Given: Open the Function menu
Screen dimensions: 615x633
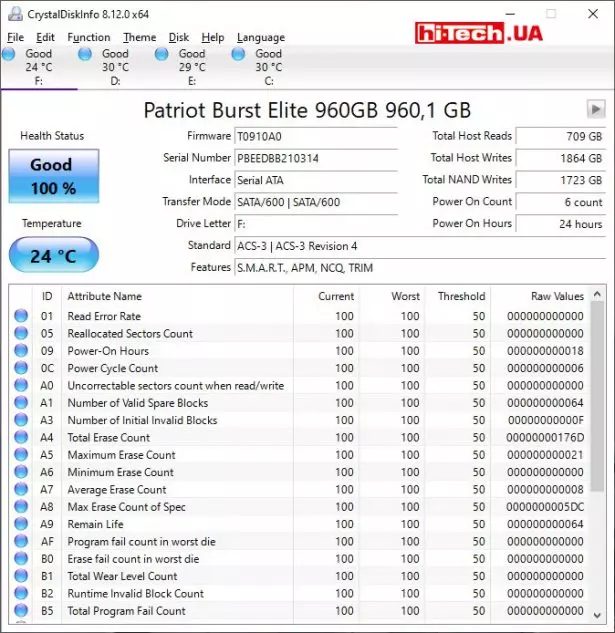Looking at the screenshot, I should point(89,37).
